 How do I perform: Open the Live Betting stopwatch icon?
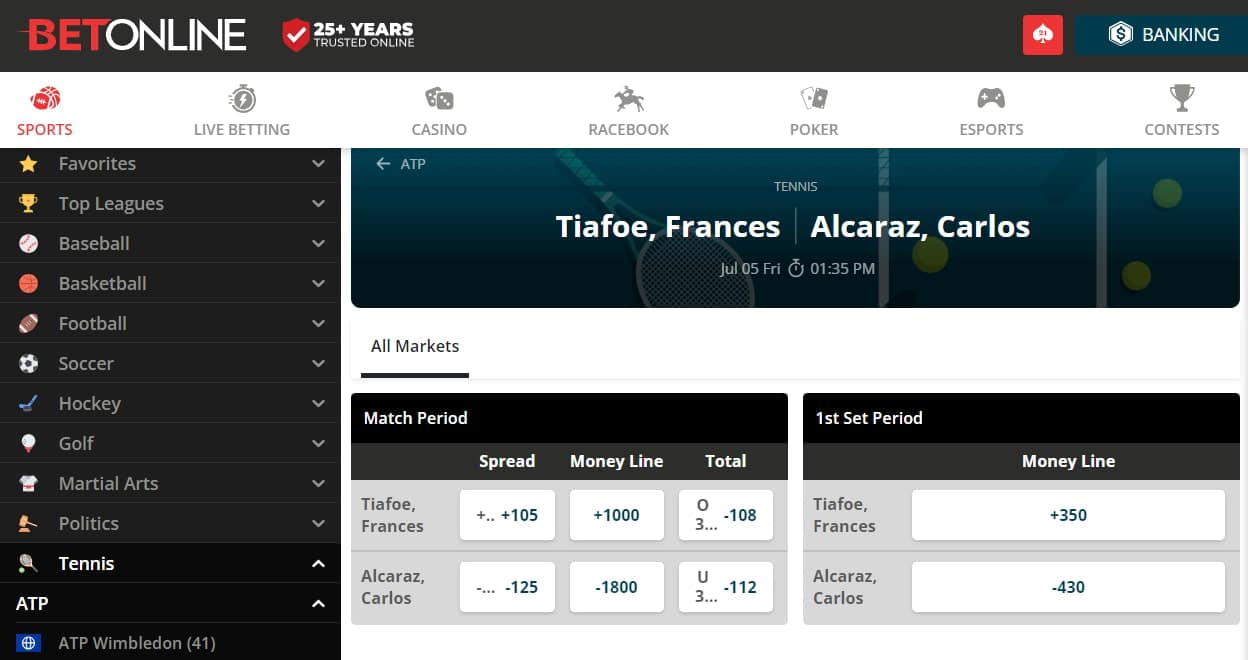(x=242, y=99)
